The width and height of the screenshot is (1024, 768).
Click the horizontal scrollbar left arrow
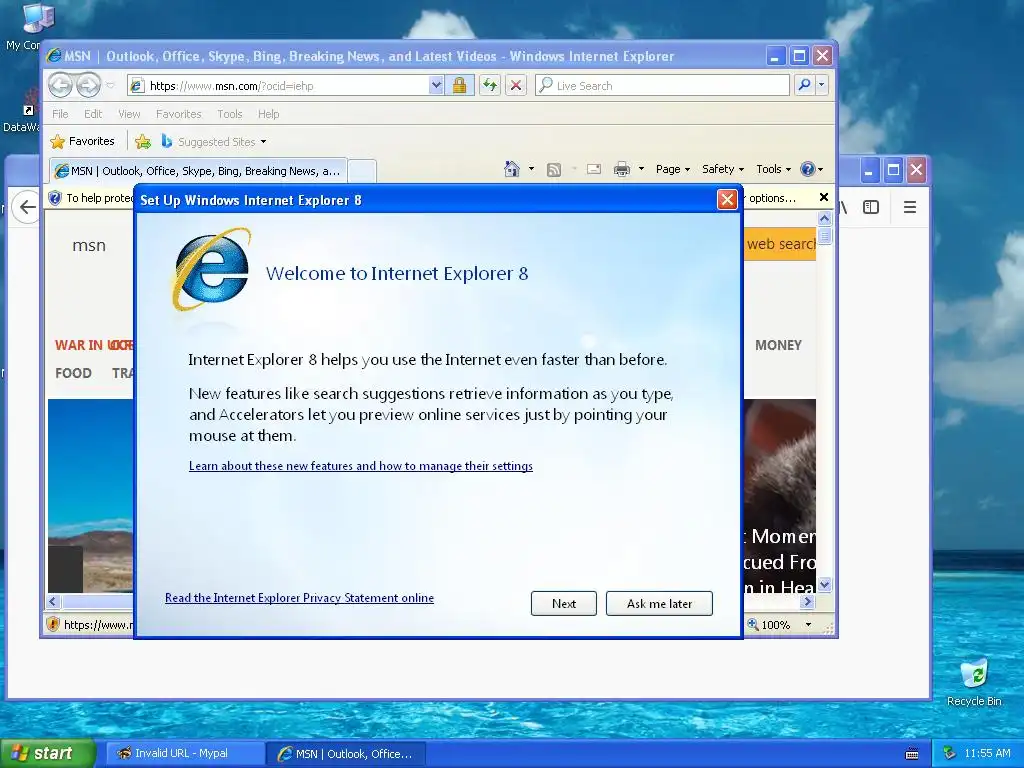click(54, 601)
